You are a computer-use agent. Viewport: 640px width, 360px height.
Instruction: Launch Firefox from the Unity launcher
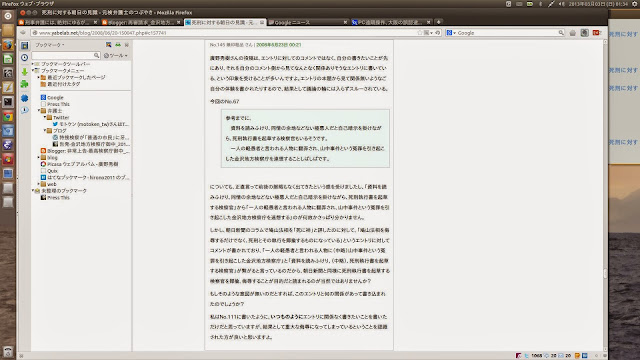(8, 44)
